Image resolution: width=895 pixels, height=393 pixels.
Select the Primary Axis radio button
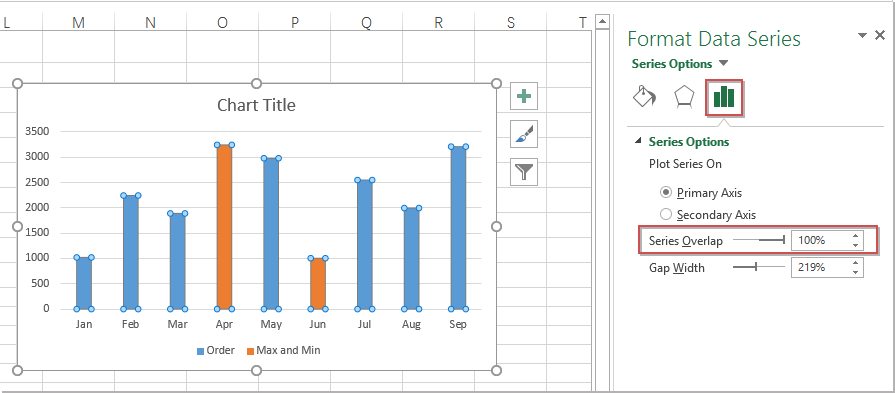click(666, 192)
